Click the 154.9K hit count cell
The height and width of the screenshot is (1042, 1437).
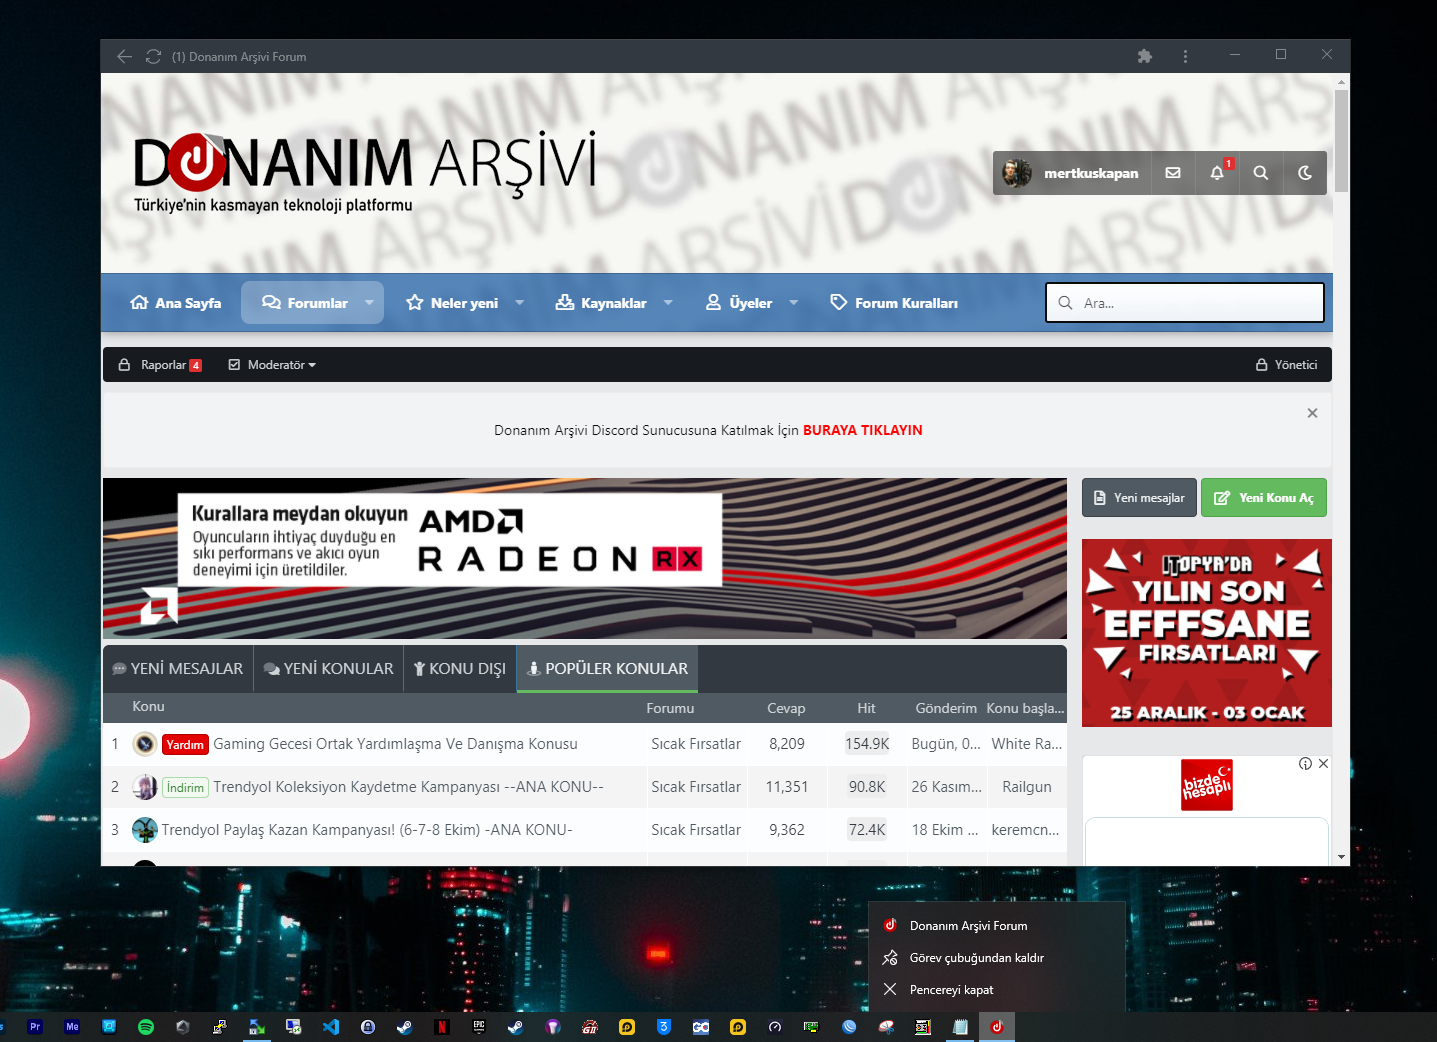point(867,744)
